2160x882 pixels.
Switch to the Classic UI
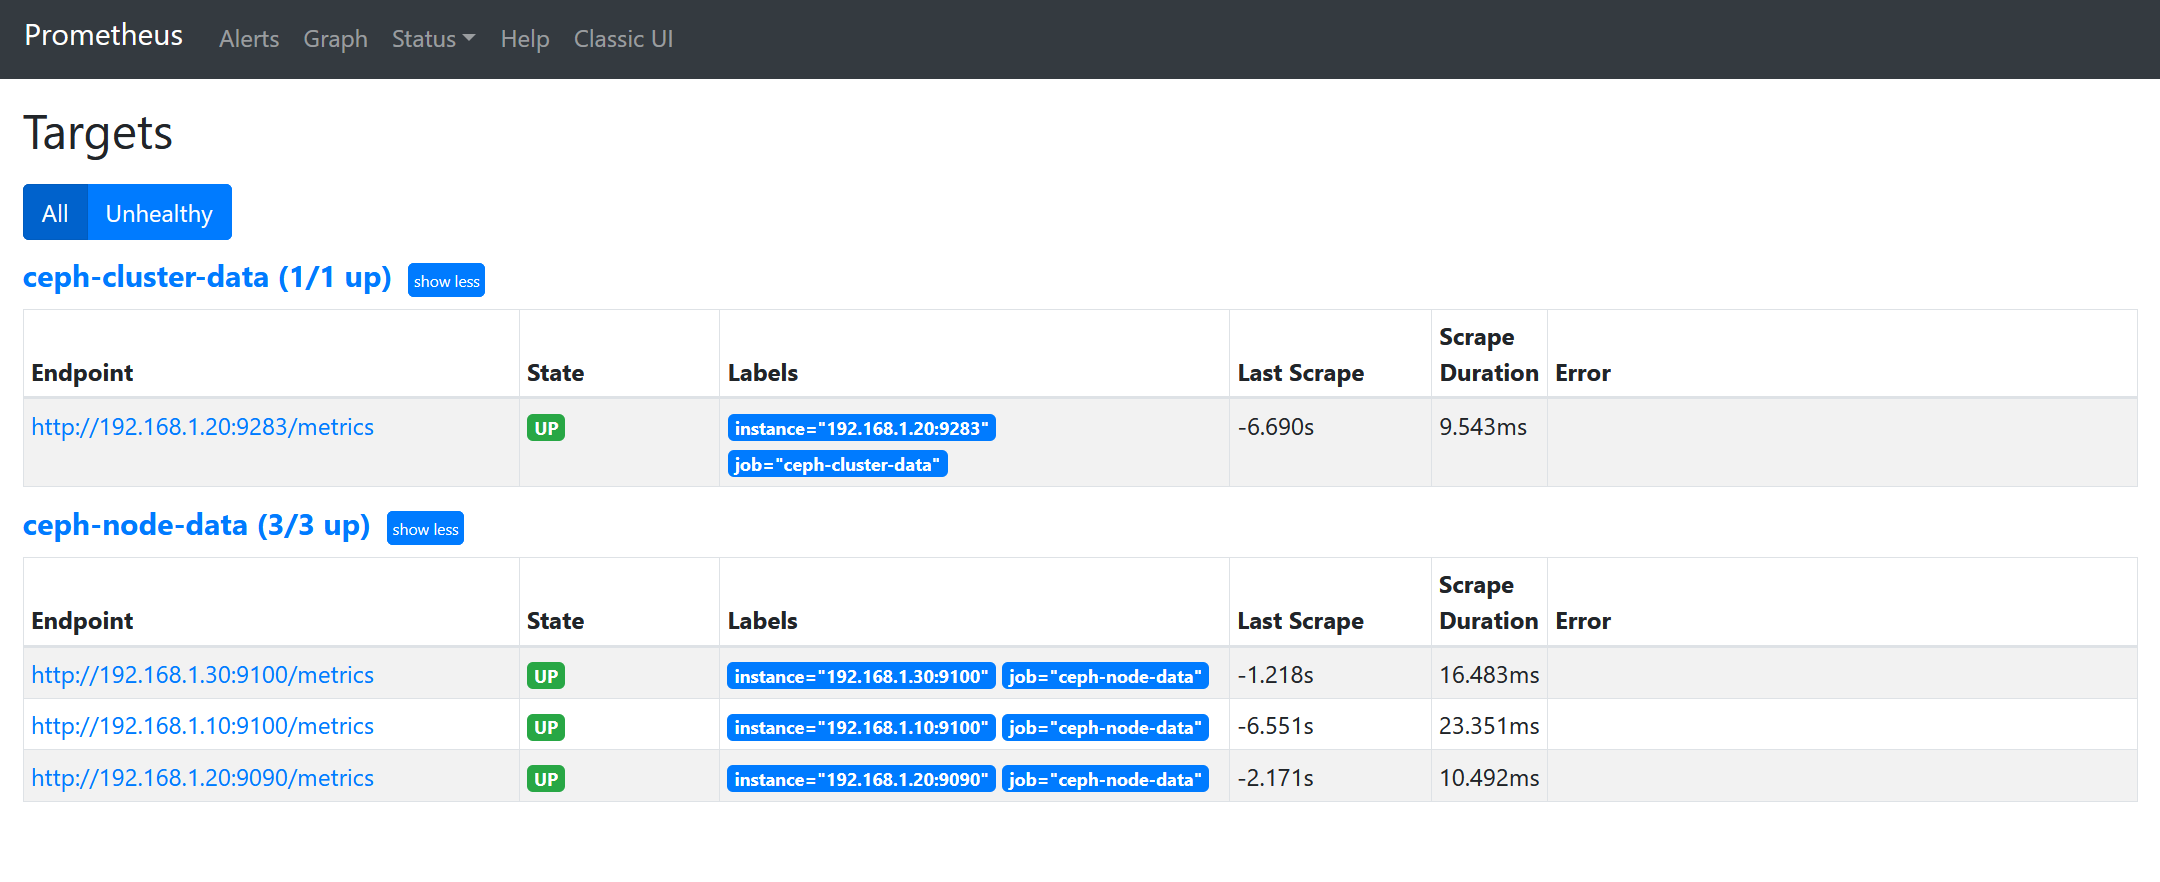coord(623,39)
